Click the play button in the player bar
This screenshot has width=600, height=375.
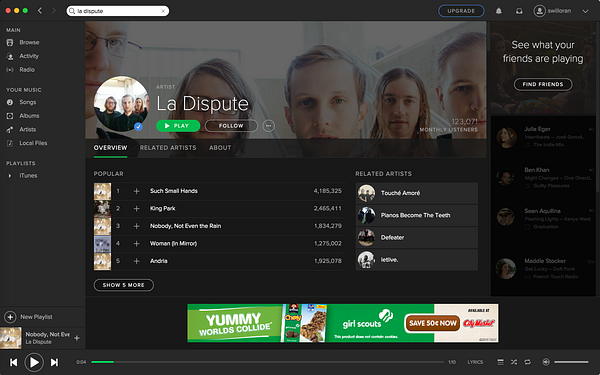click(34, 362)
